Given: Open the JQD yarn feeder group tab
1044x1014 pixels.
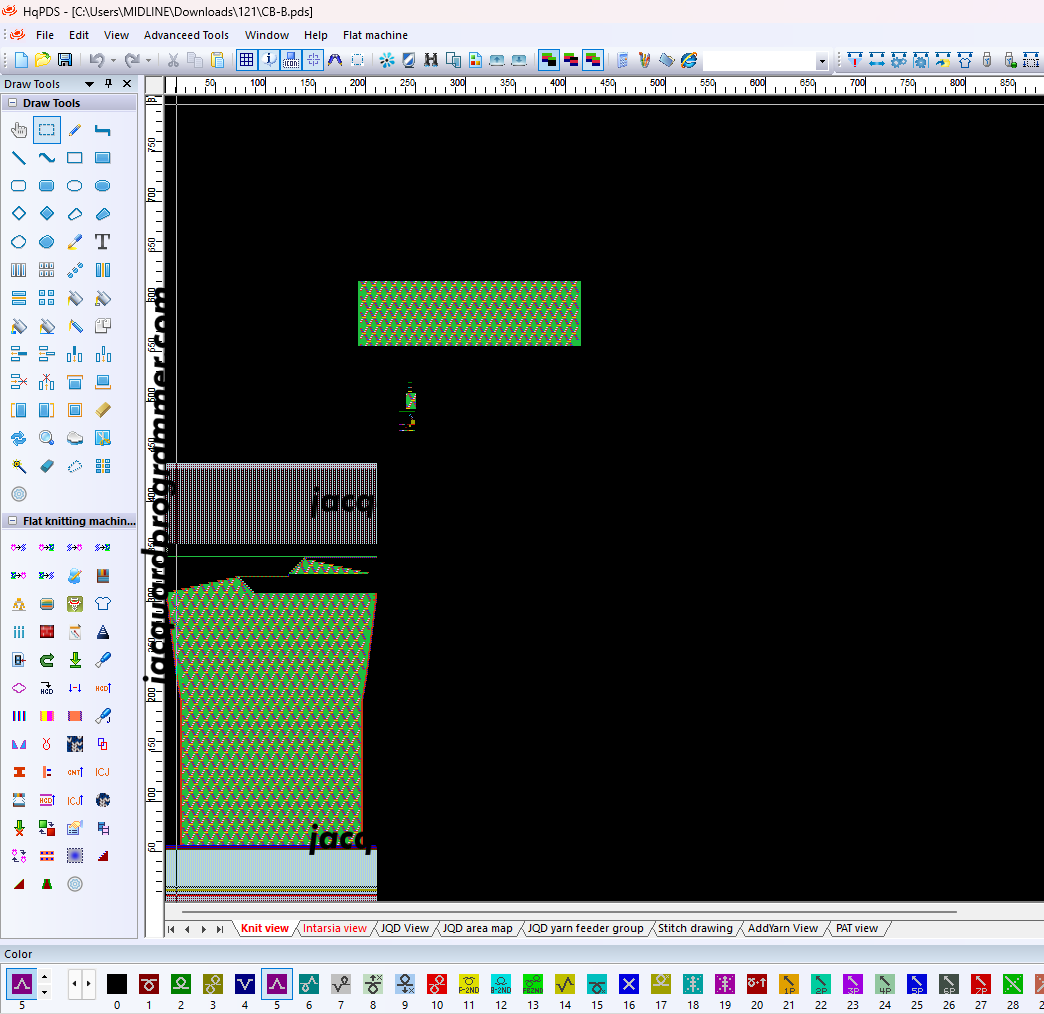Looking at the screenshot, I should tap(585, 928).
